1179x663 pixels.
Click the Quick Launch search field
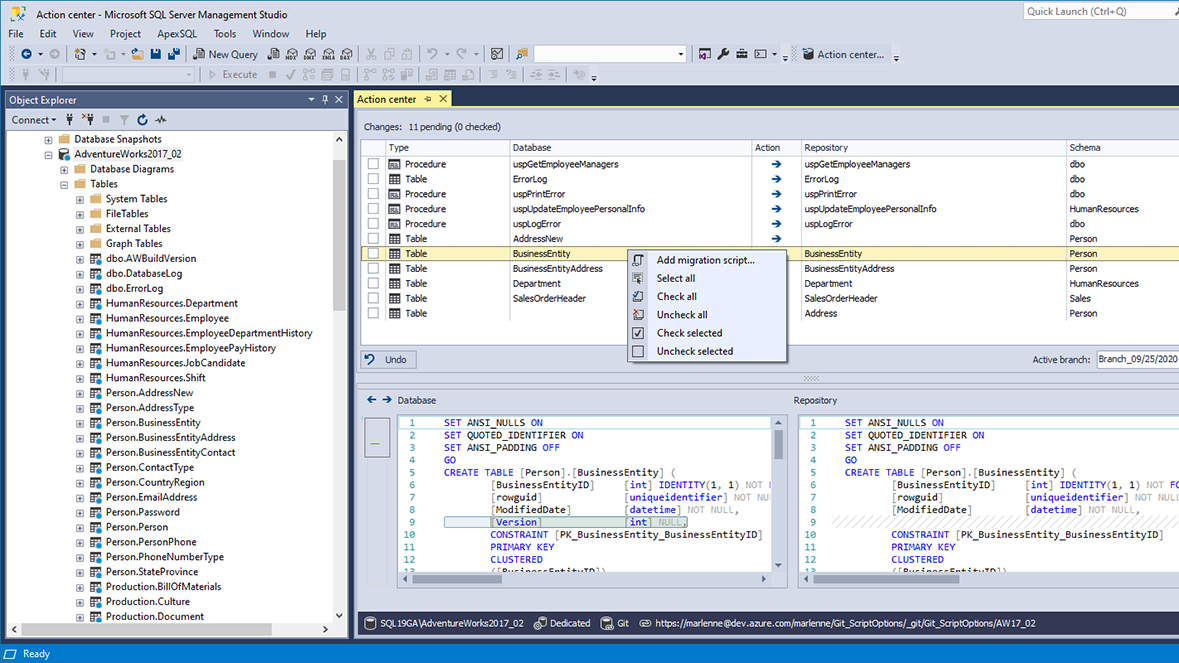(1101, 11)
